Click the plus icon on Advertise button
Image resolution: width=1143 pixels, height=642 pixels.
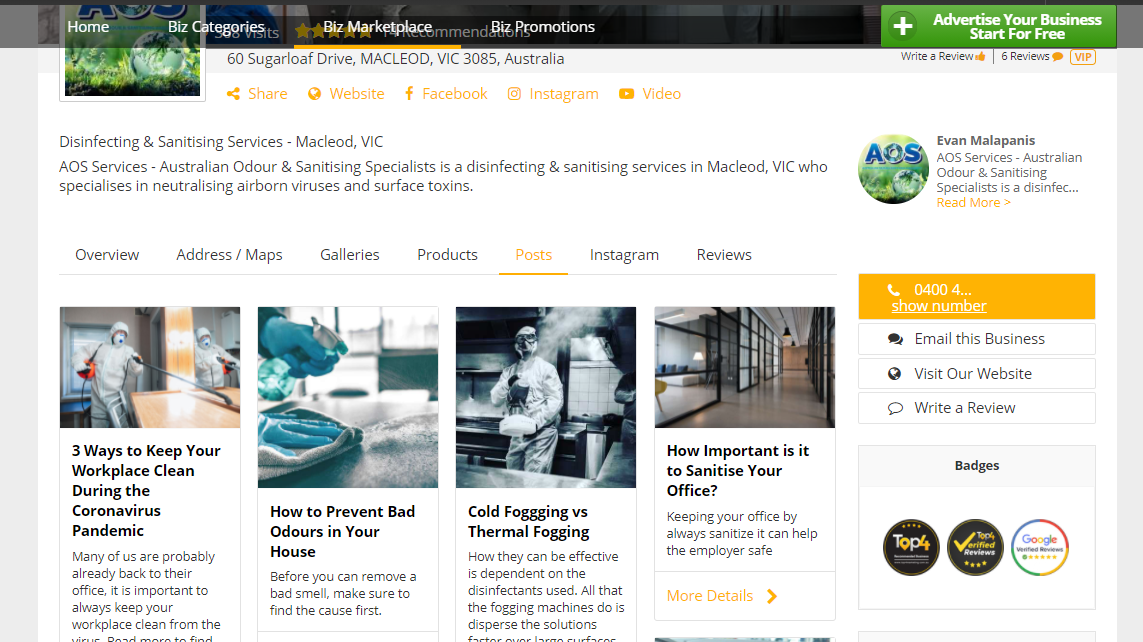point(903,26)
